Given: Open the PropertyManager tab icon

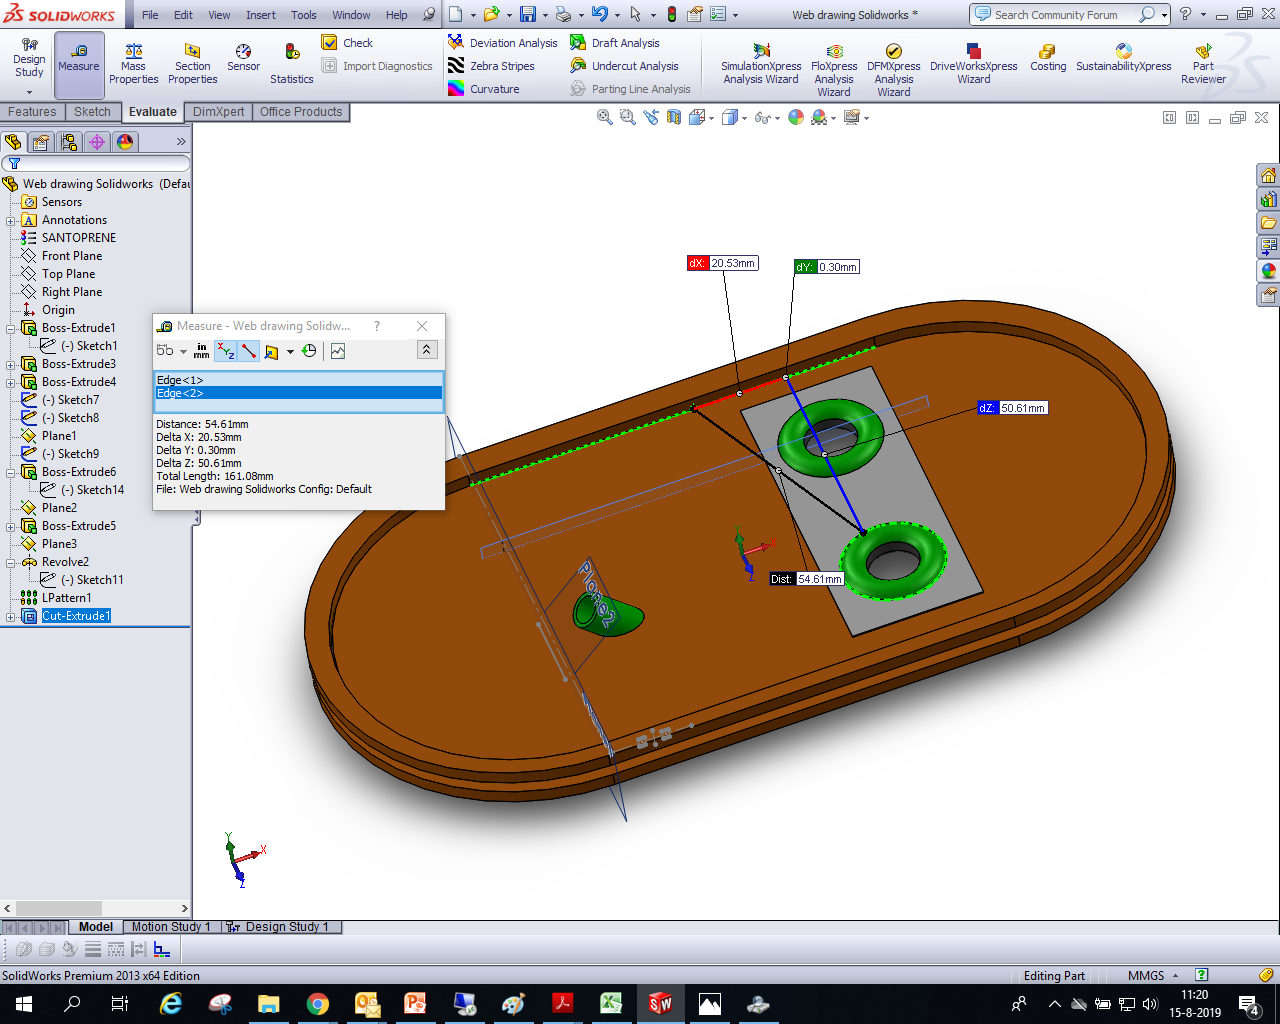Looking at the screenshot, I should [x=41, y=142].
